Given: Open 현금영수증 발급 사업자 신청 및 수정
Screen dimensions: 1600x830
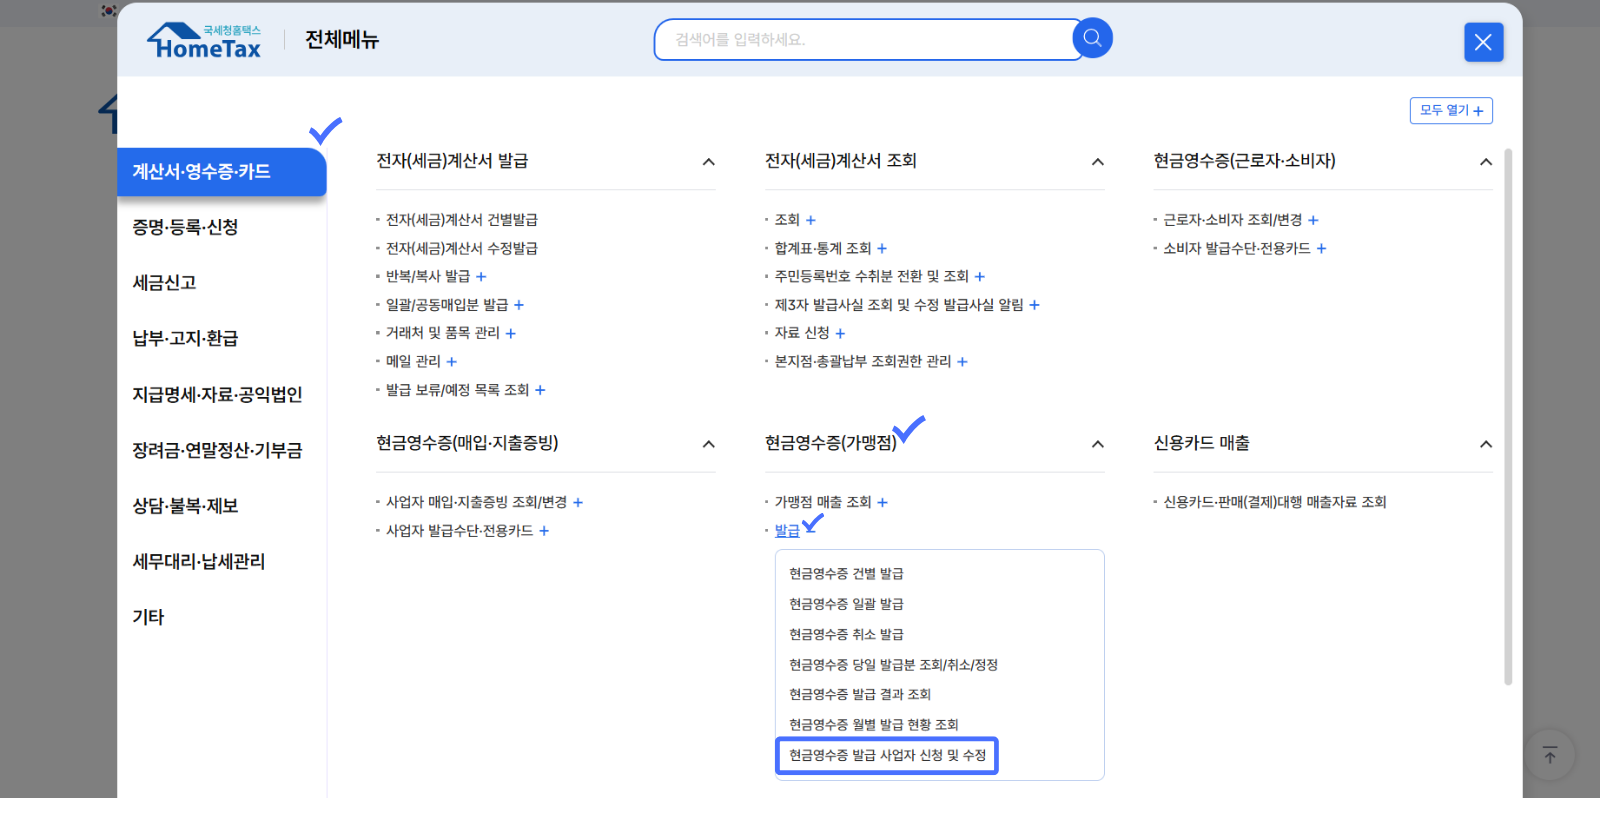Looking at the screenshot, I should click(887, 756).
